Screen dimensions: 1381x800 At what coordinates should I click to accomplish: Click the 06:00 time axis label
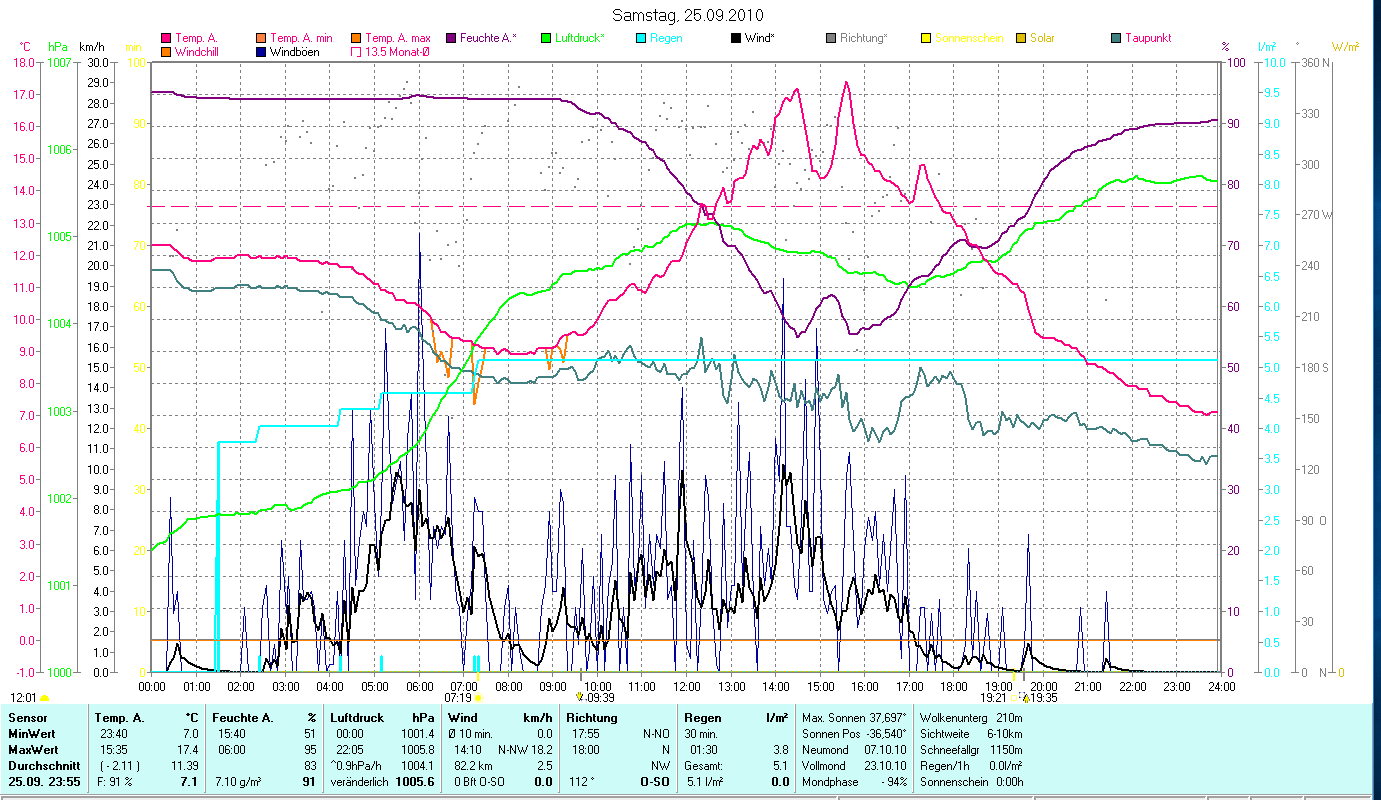[419, 687]
